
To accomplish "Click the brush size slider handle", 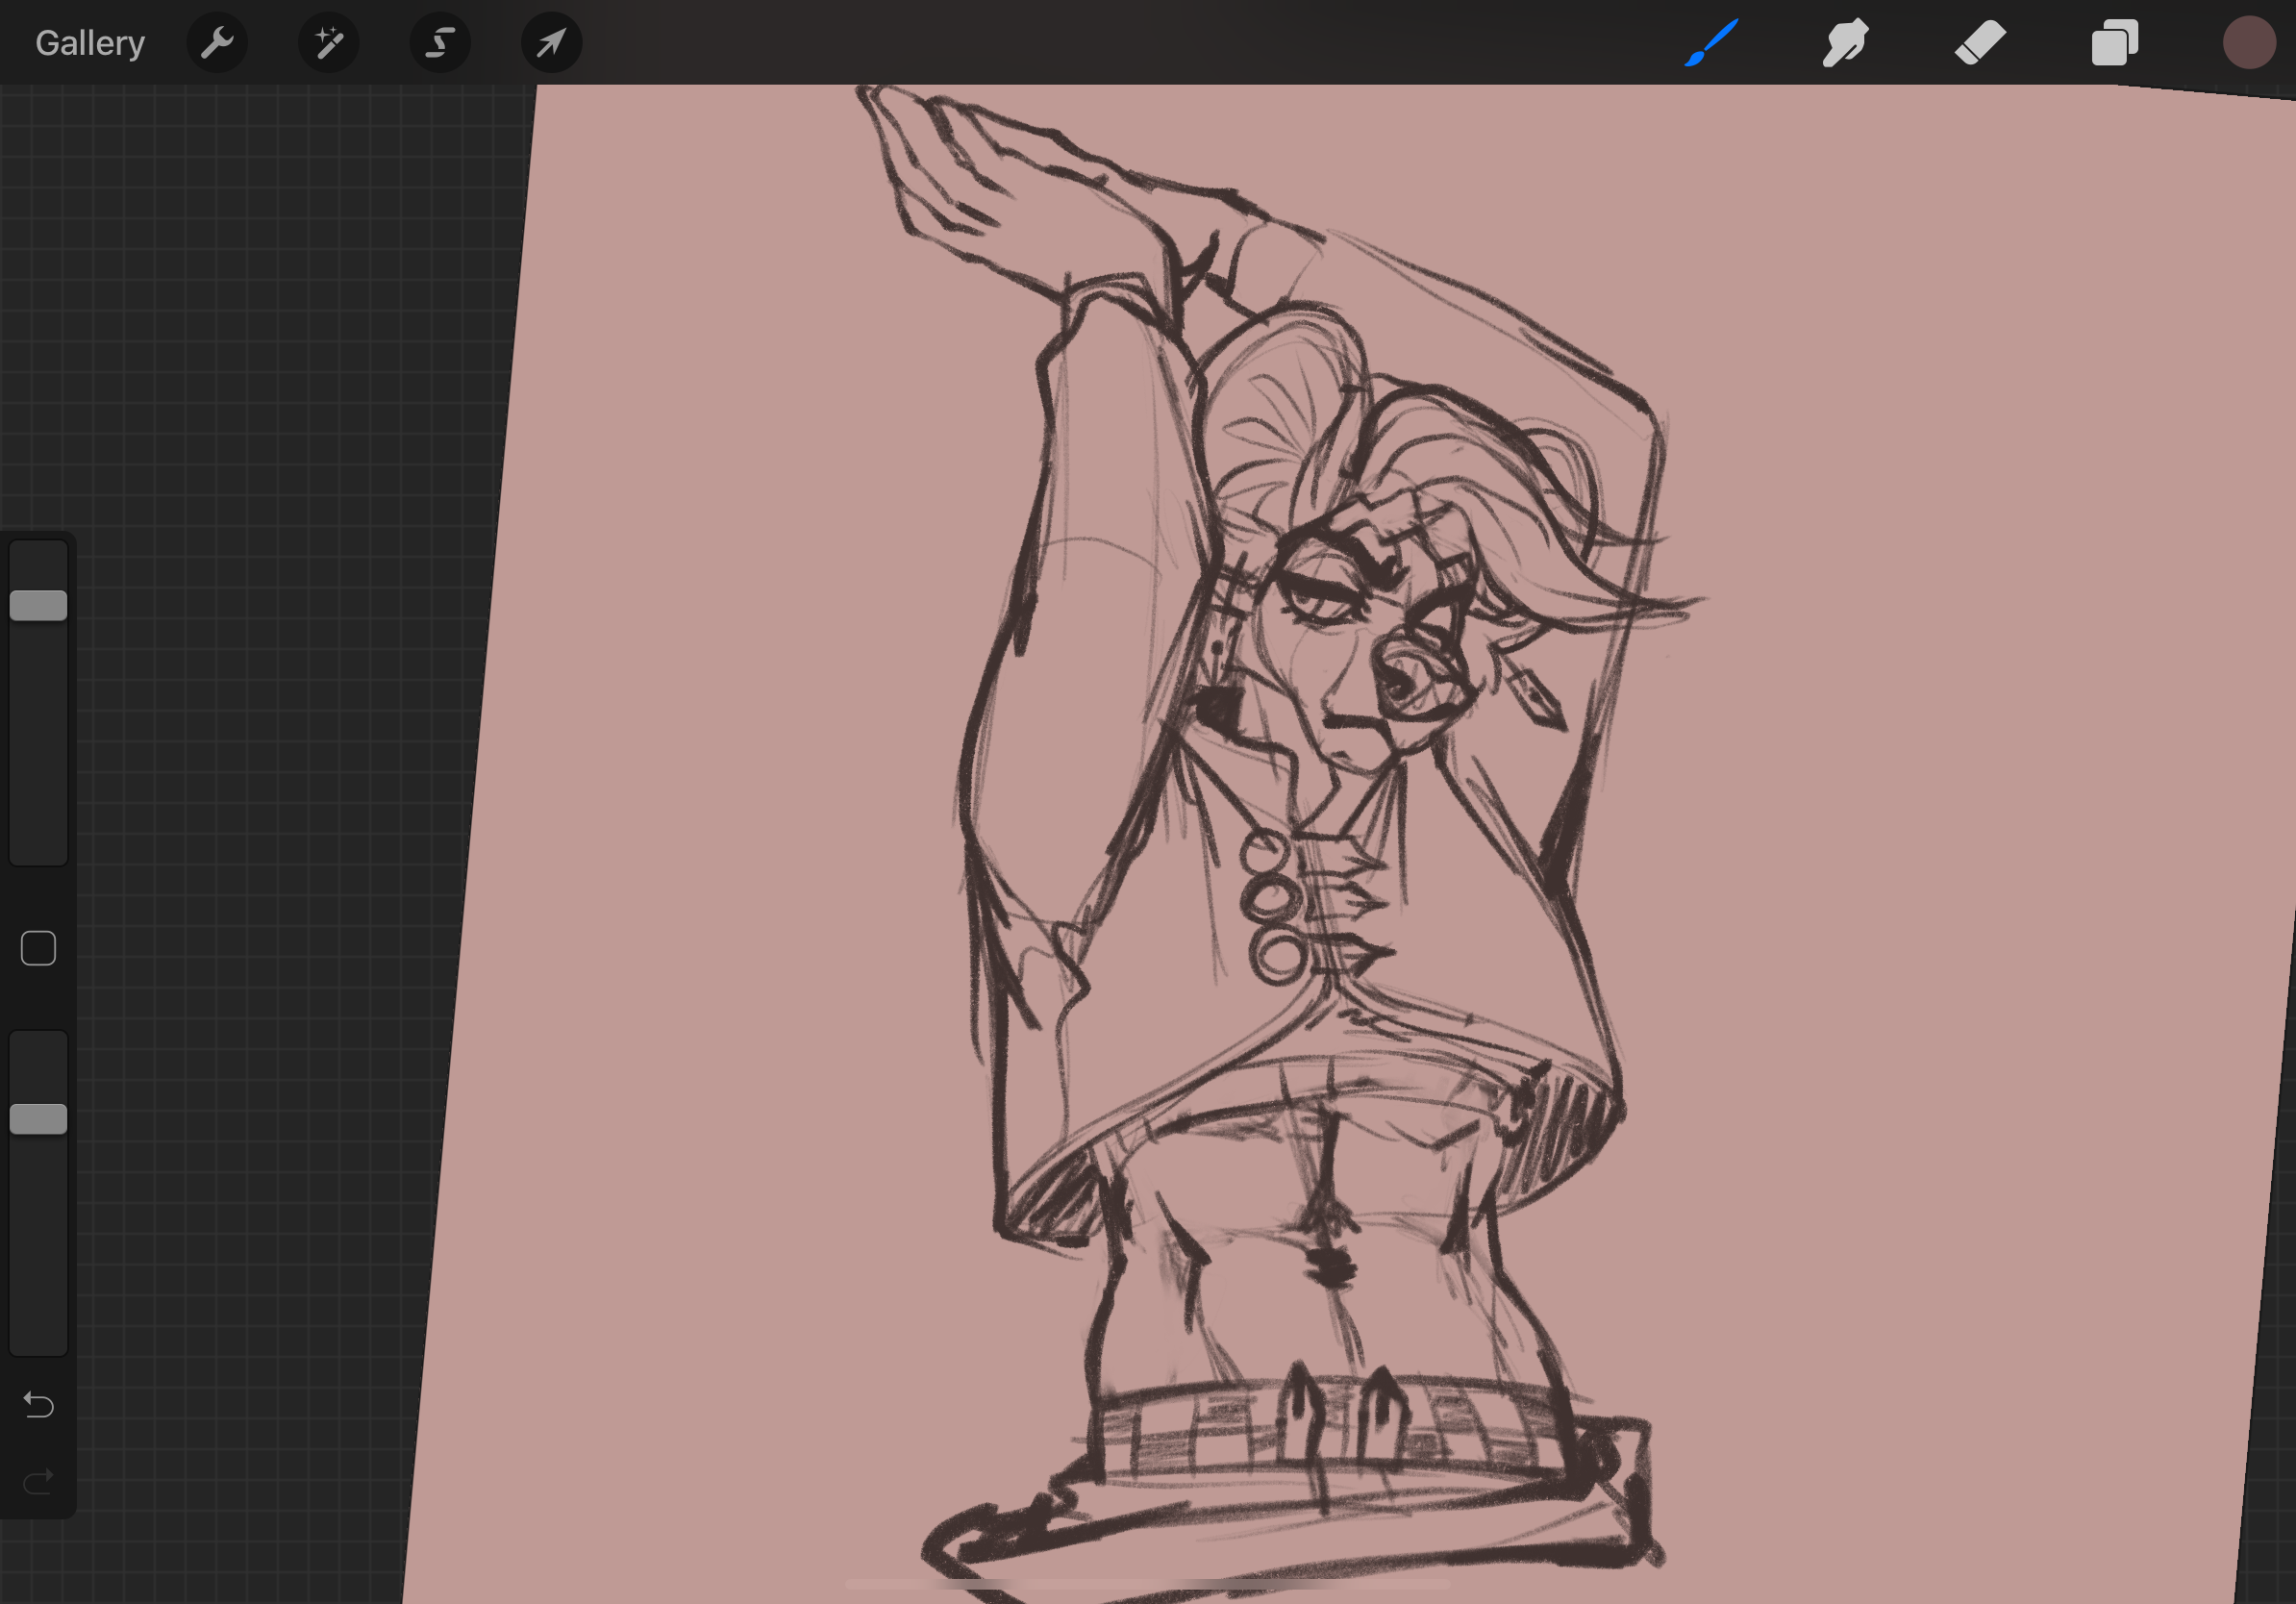I will tap(39, 605).
